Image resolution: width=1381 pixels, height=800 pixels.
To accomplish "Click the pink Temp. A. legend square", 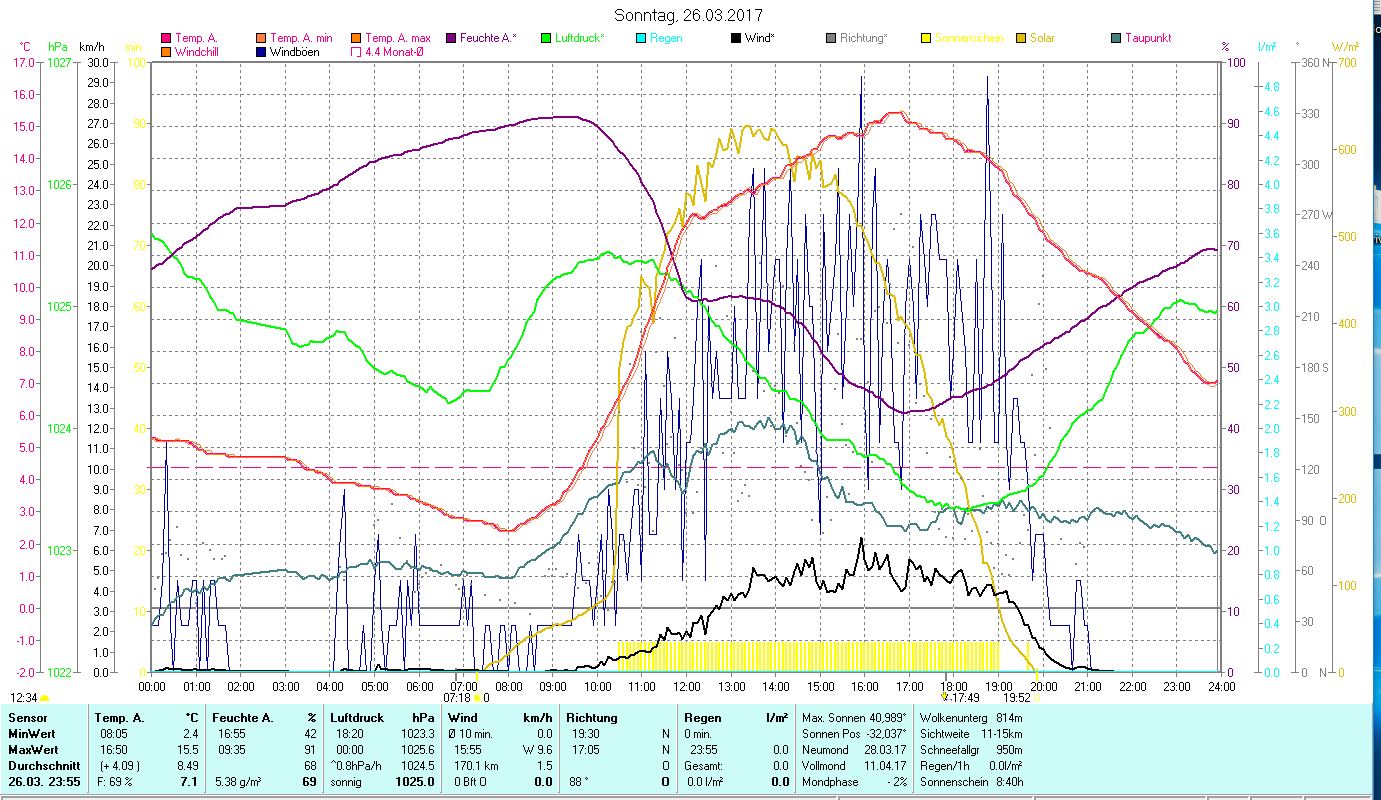I will [x=166, y=39].
